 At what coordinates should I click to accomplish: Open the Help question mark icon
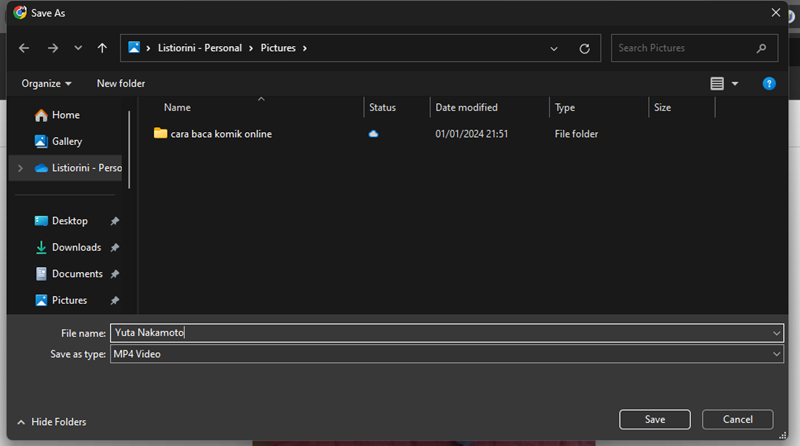[769, 84]
